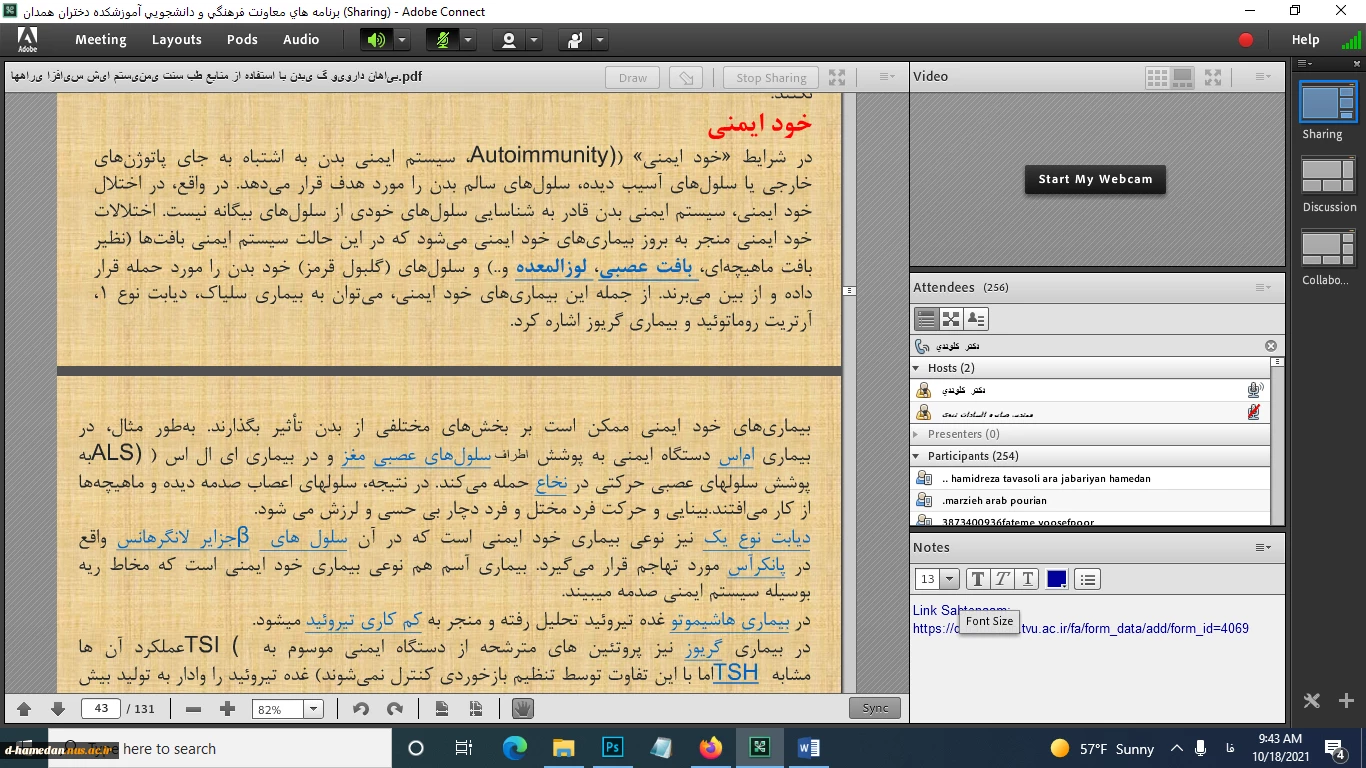Viewport: 1366px width, 768px height.
Task: Click the fit width icon
Action: [476, 709]
